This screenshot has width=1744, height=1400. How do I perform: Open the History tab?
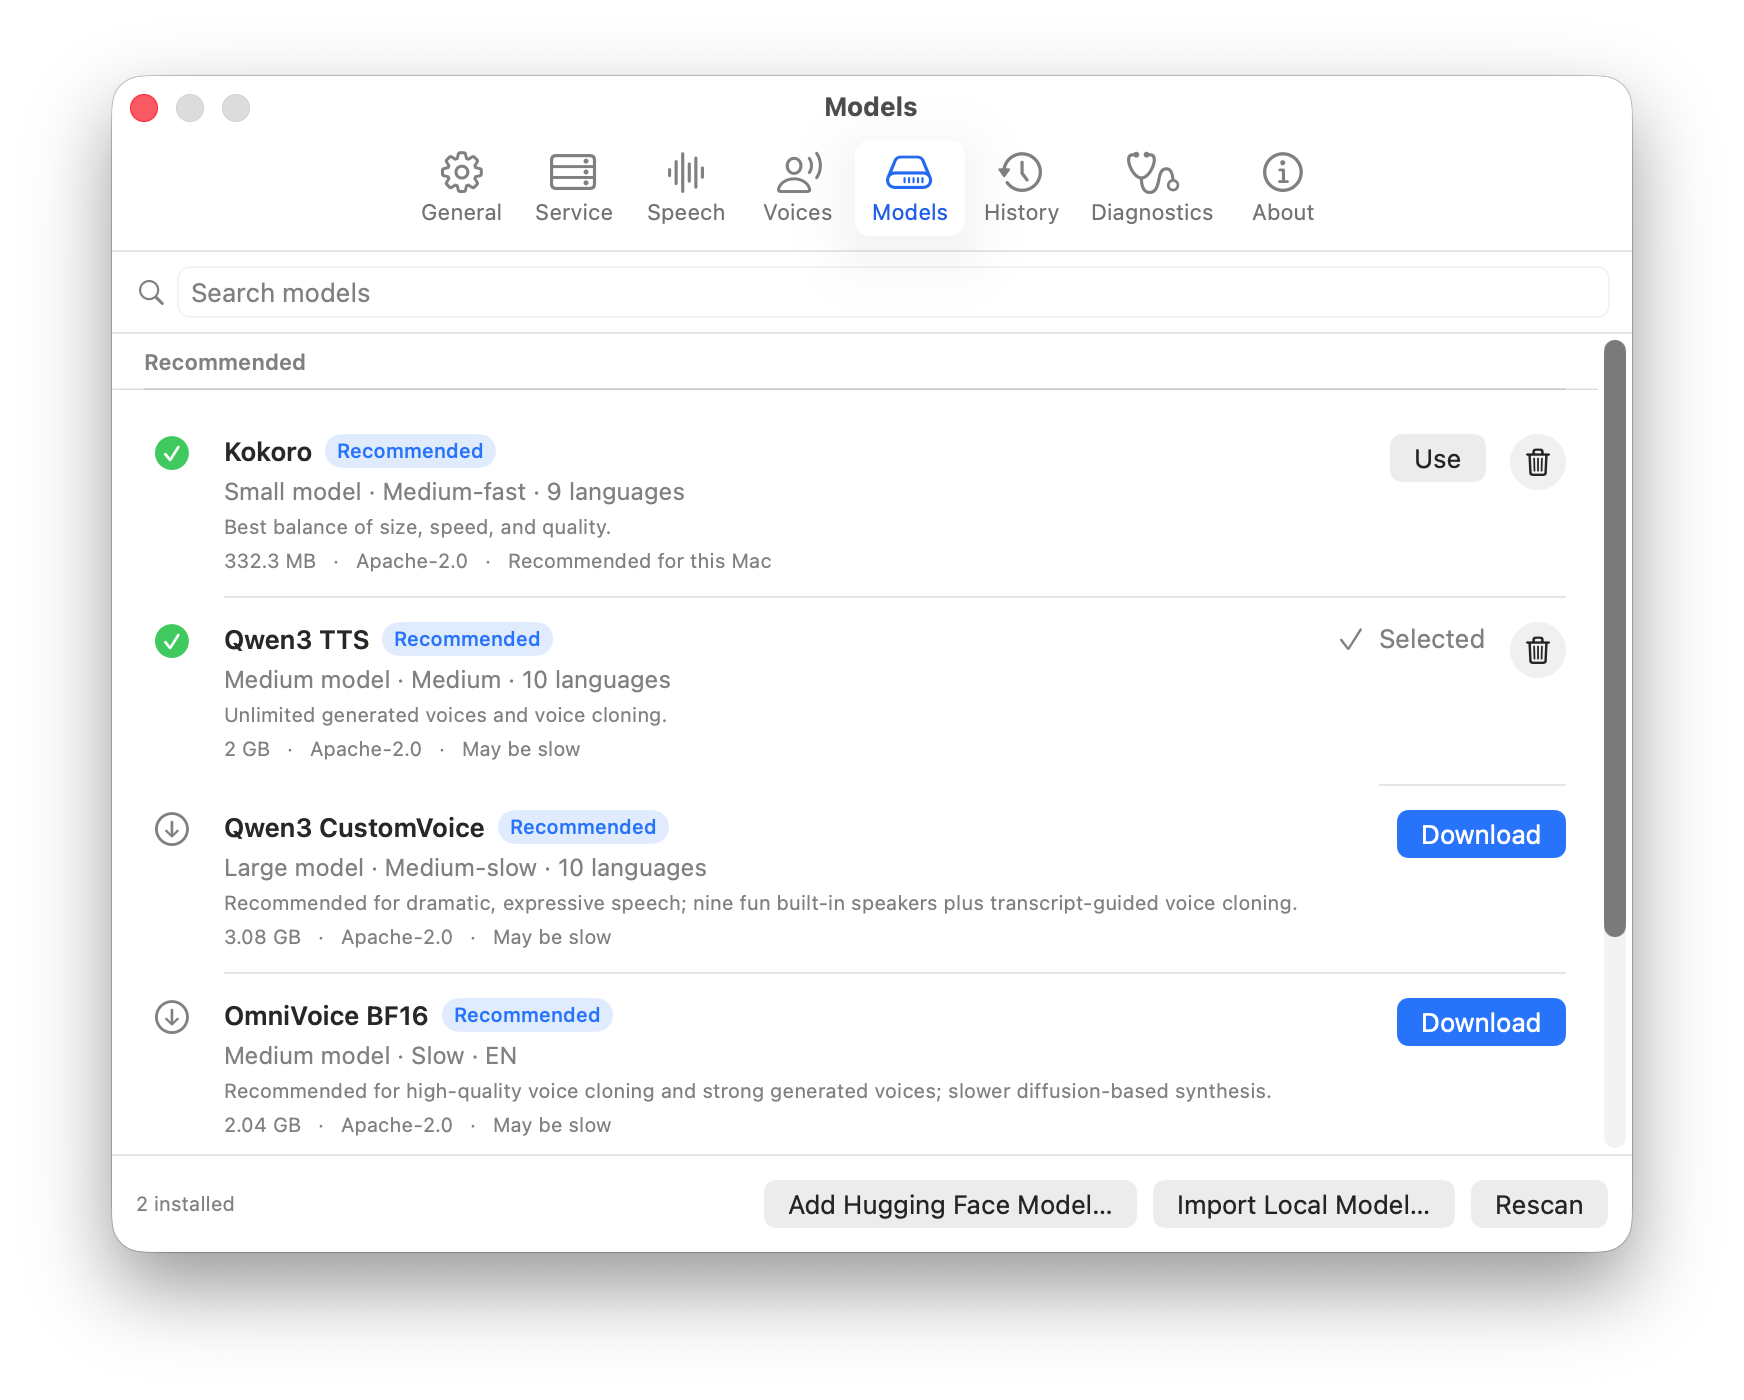click(x=1021, y=188)
